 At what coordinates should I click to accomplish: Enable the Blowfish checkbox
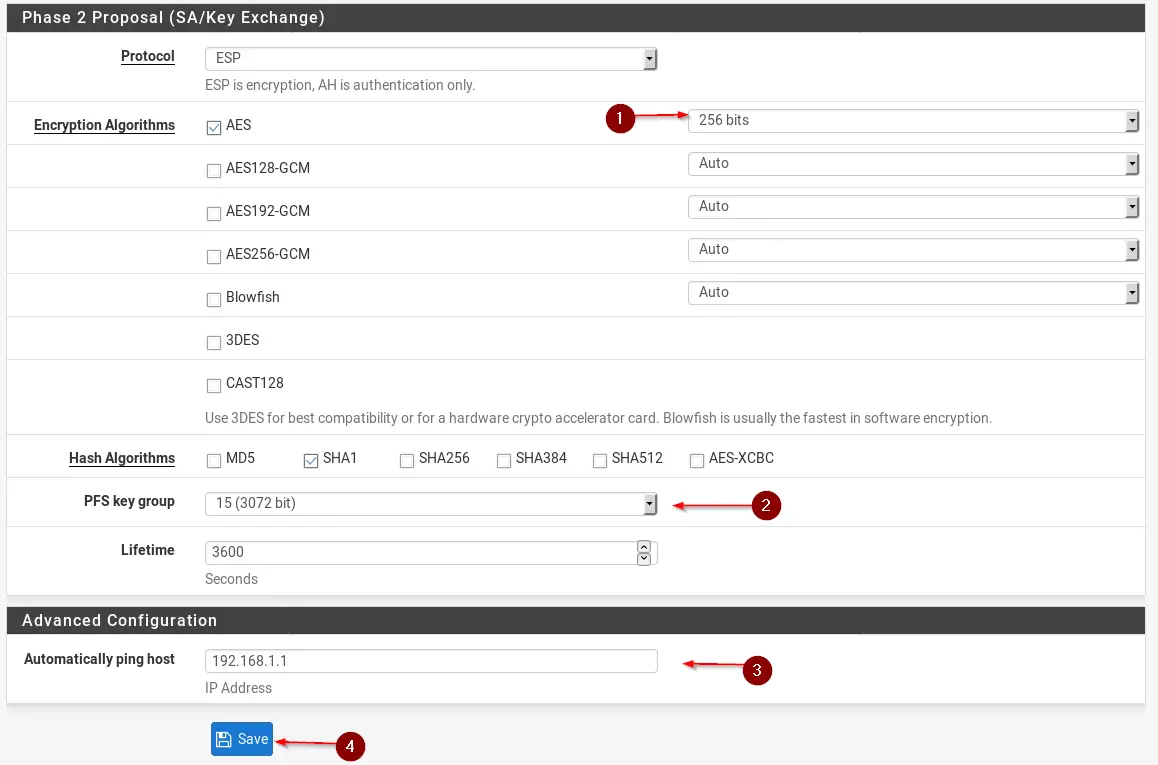[x=214, y=299]
